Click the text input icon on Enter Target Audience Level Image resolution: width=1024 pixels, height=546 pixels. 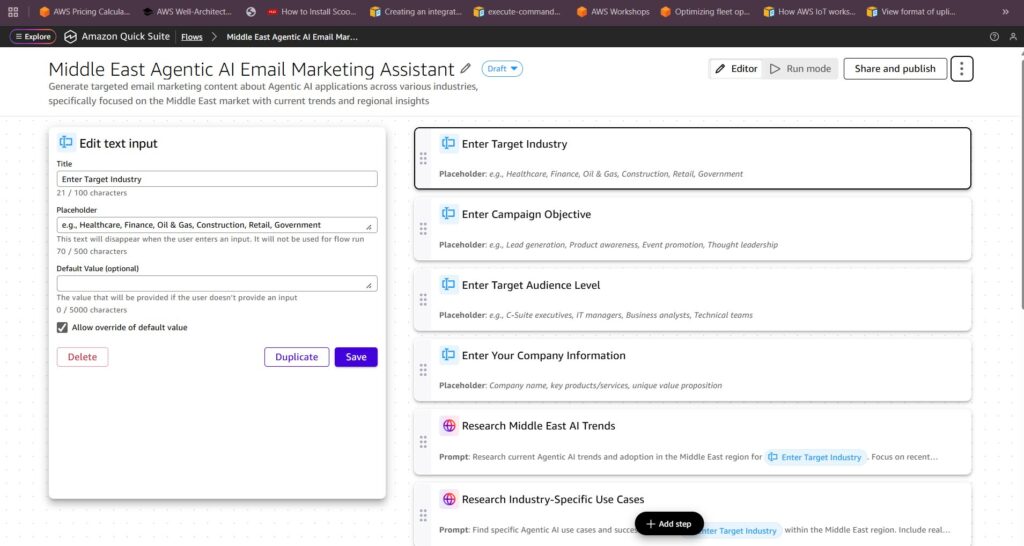click(449, 285)
